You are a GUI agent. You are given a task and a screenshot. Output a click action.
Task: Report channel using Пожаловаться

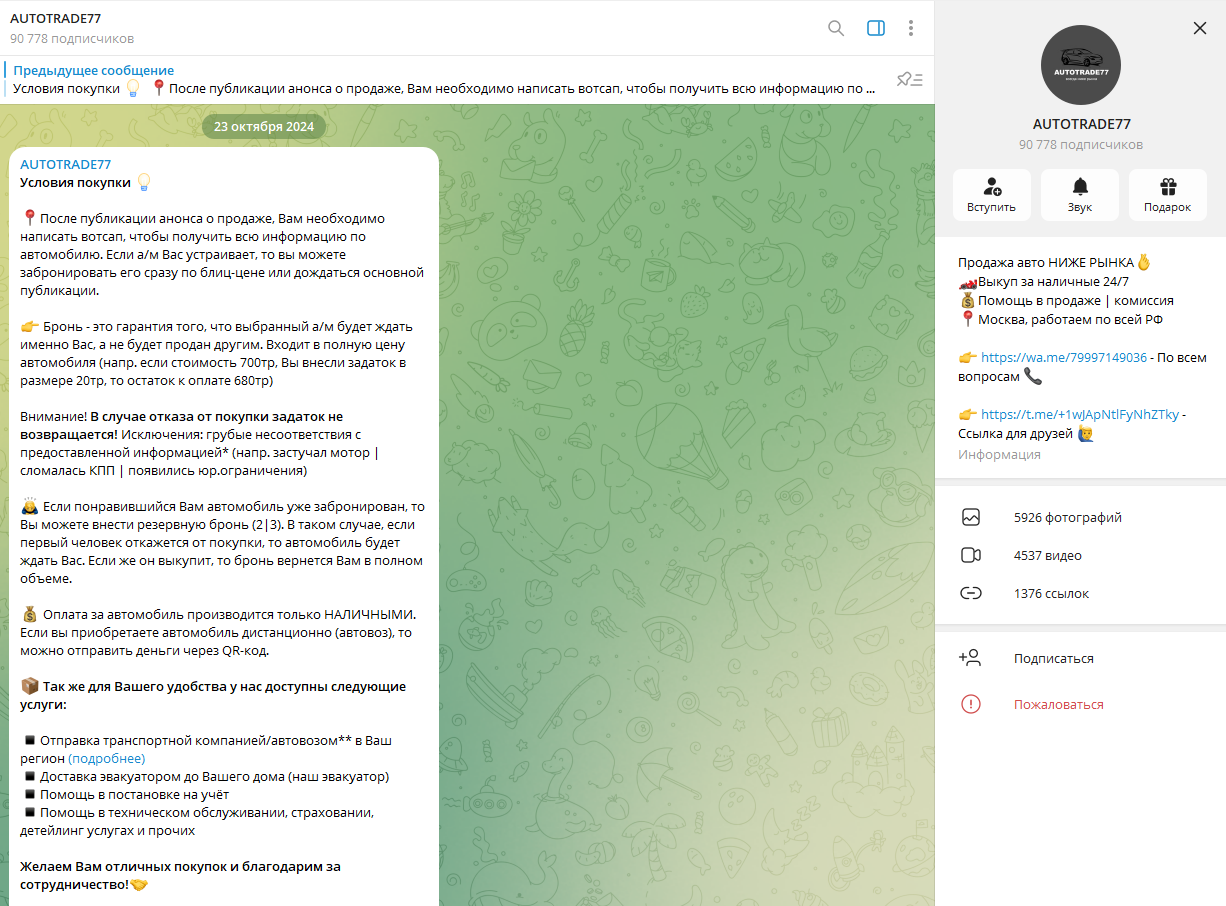1081,705
